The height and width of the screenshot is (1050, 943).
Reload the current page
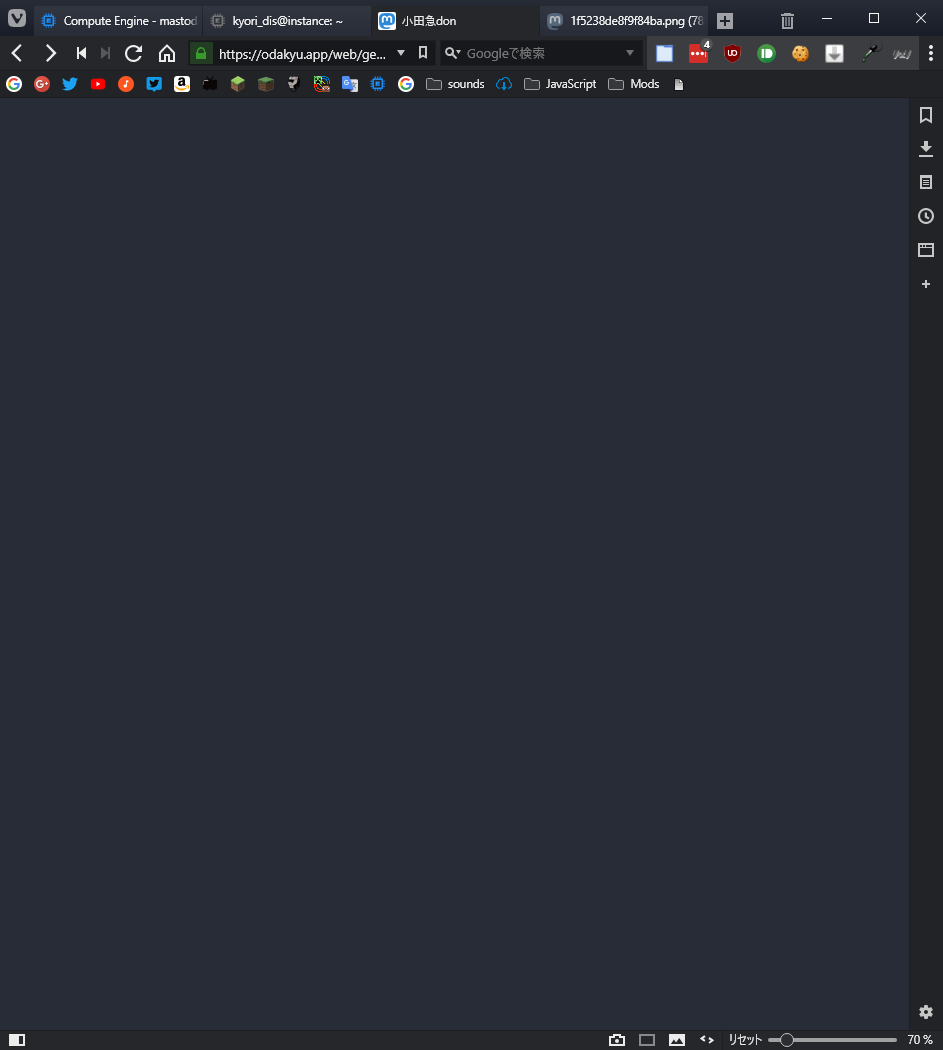click(133, 53)
